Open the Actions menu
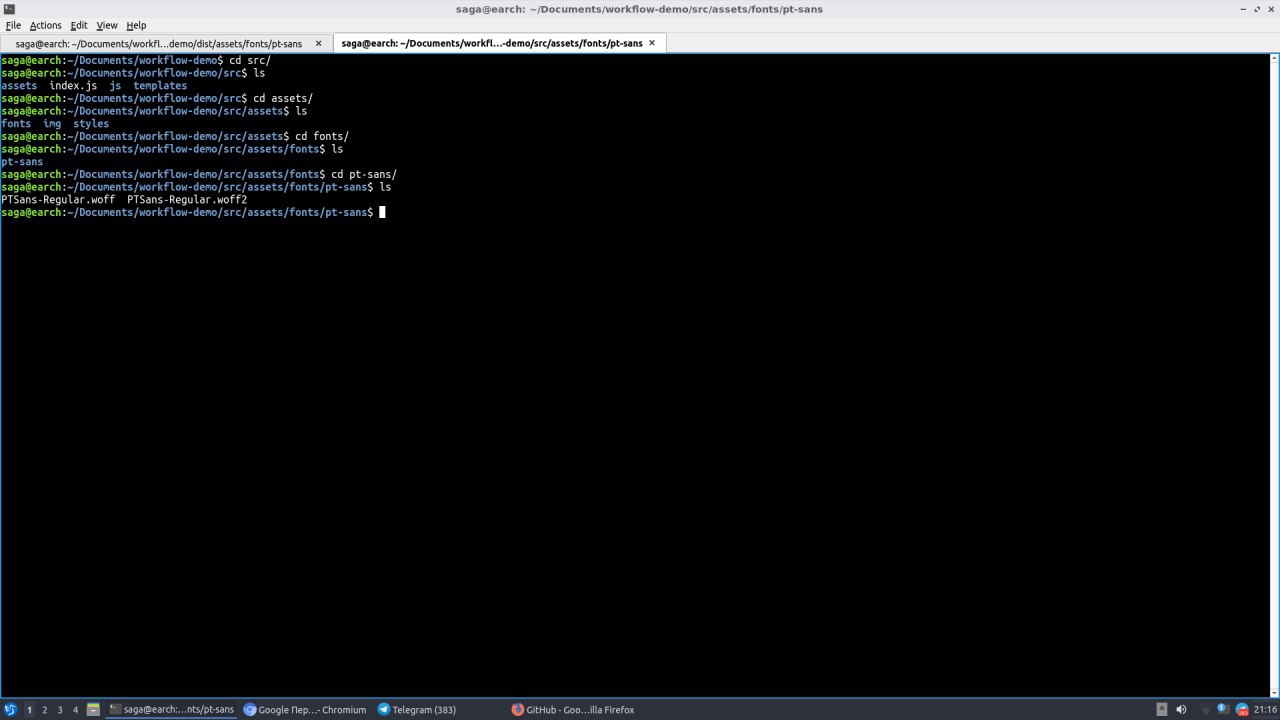Viewport: 1280px width, 720px height. coord(45,25)
